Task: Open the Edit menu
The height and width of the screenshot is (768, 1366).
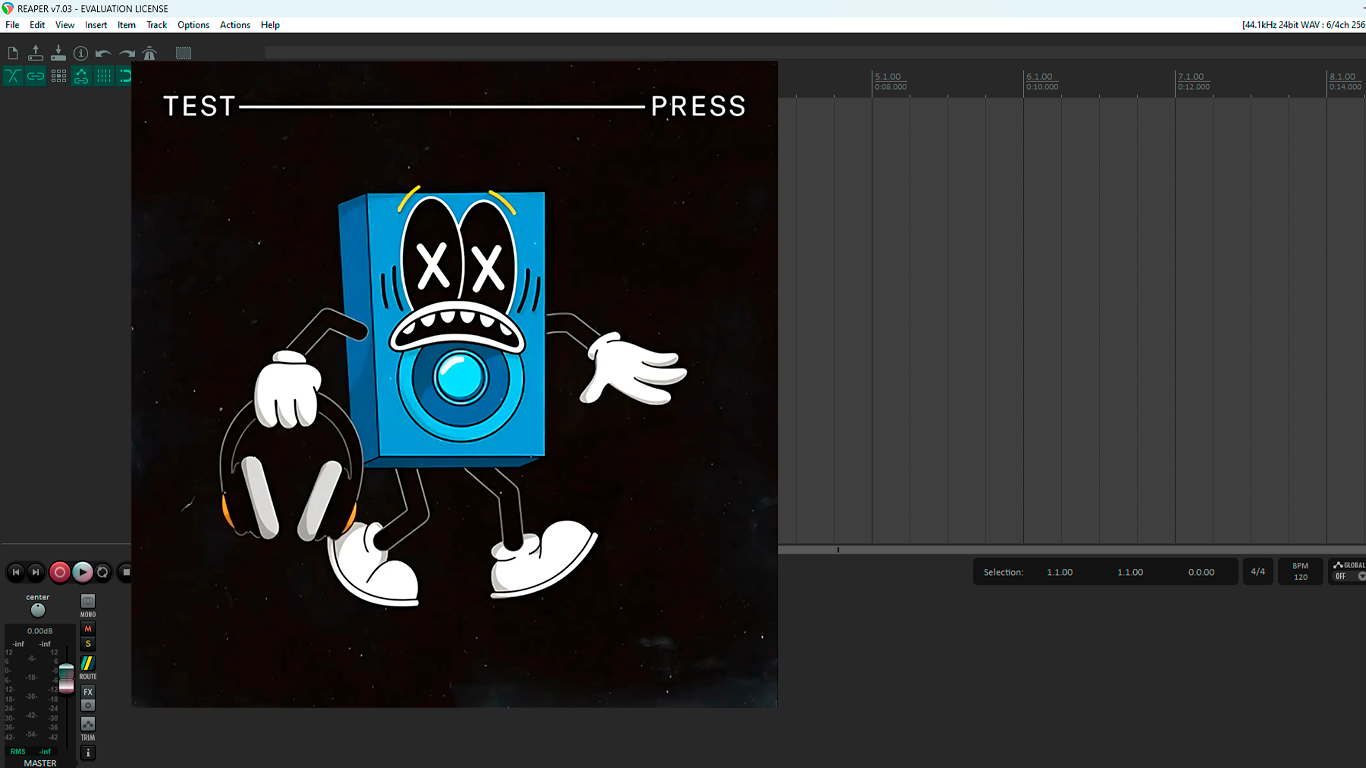Action: pos(37,25)
